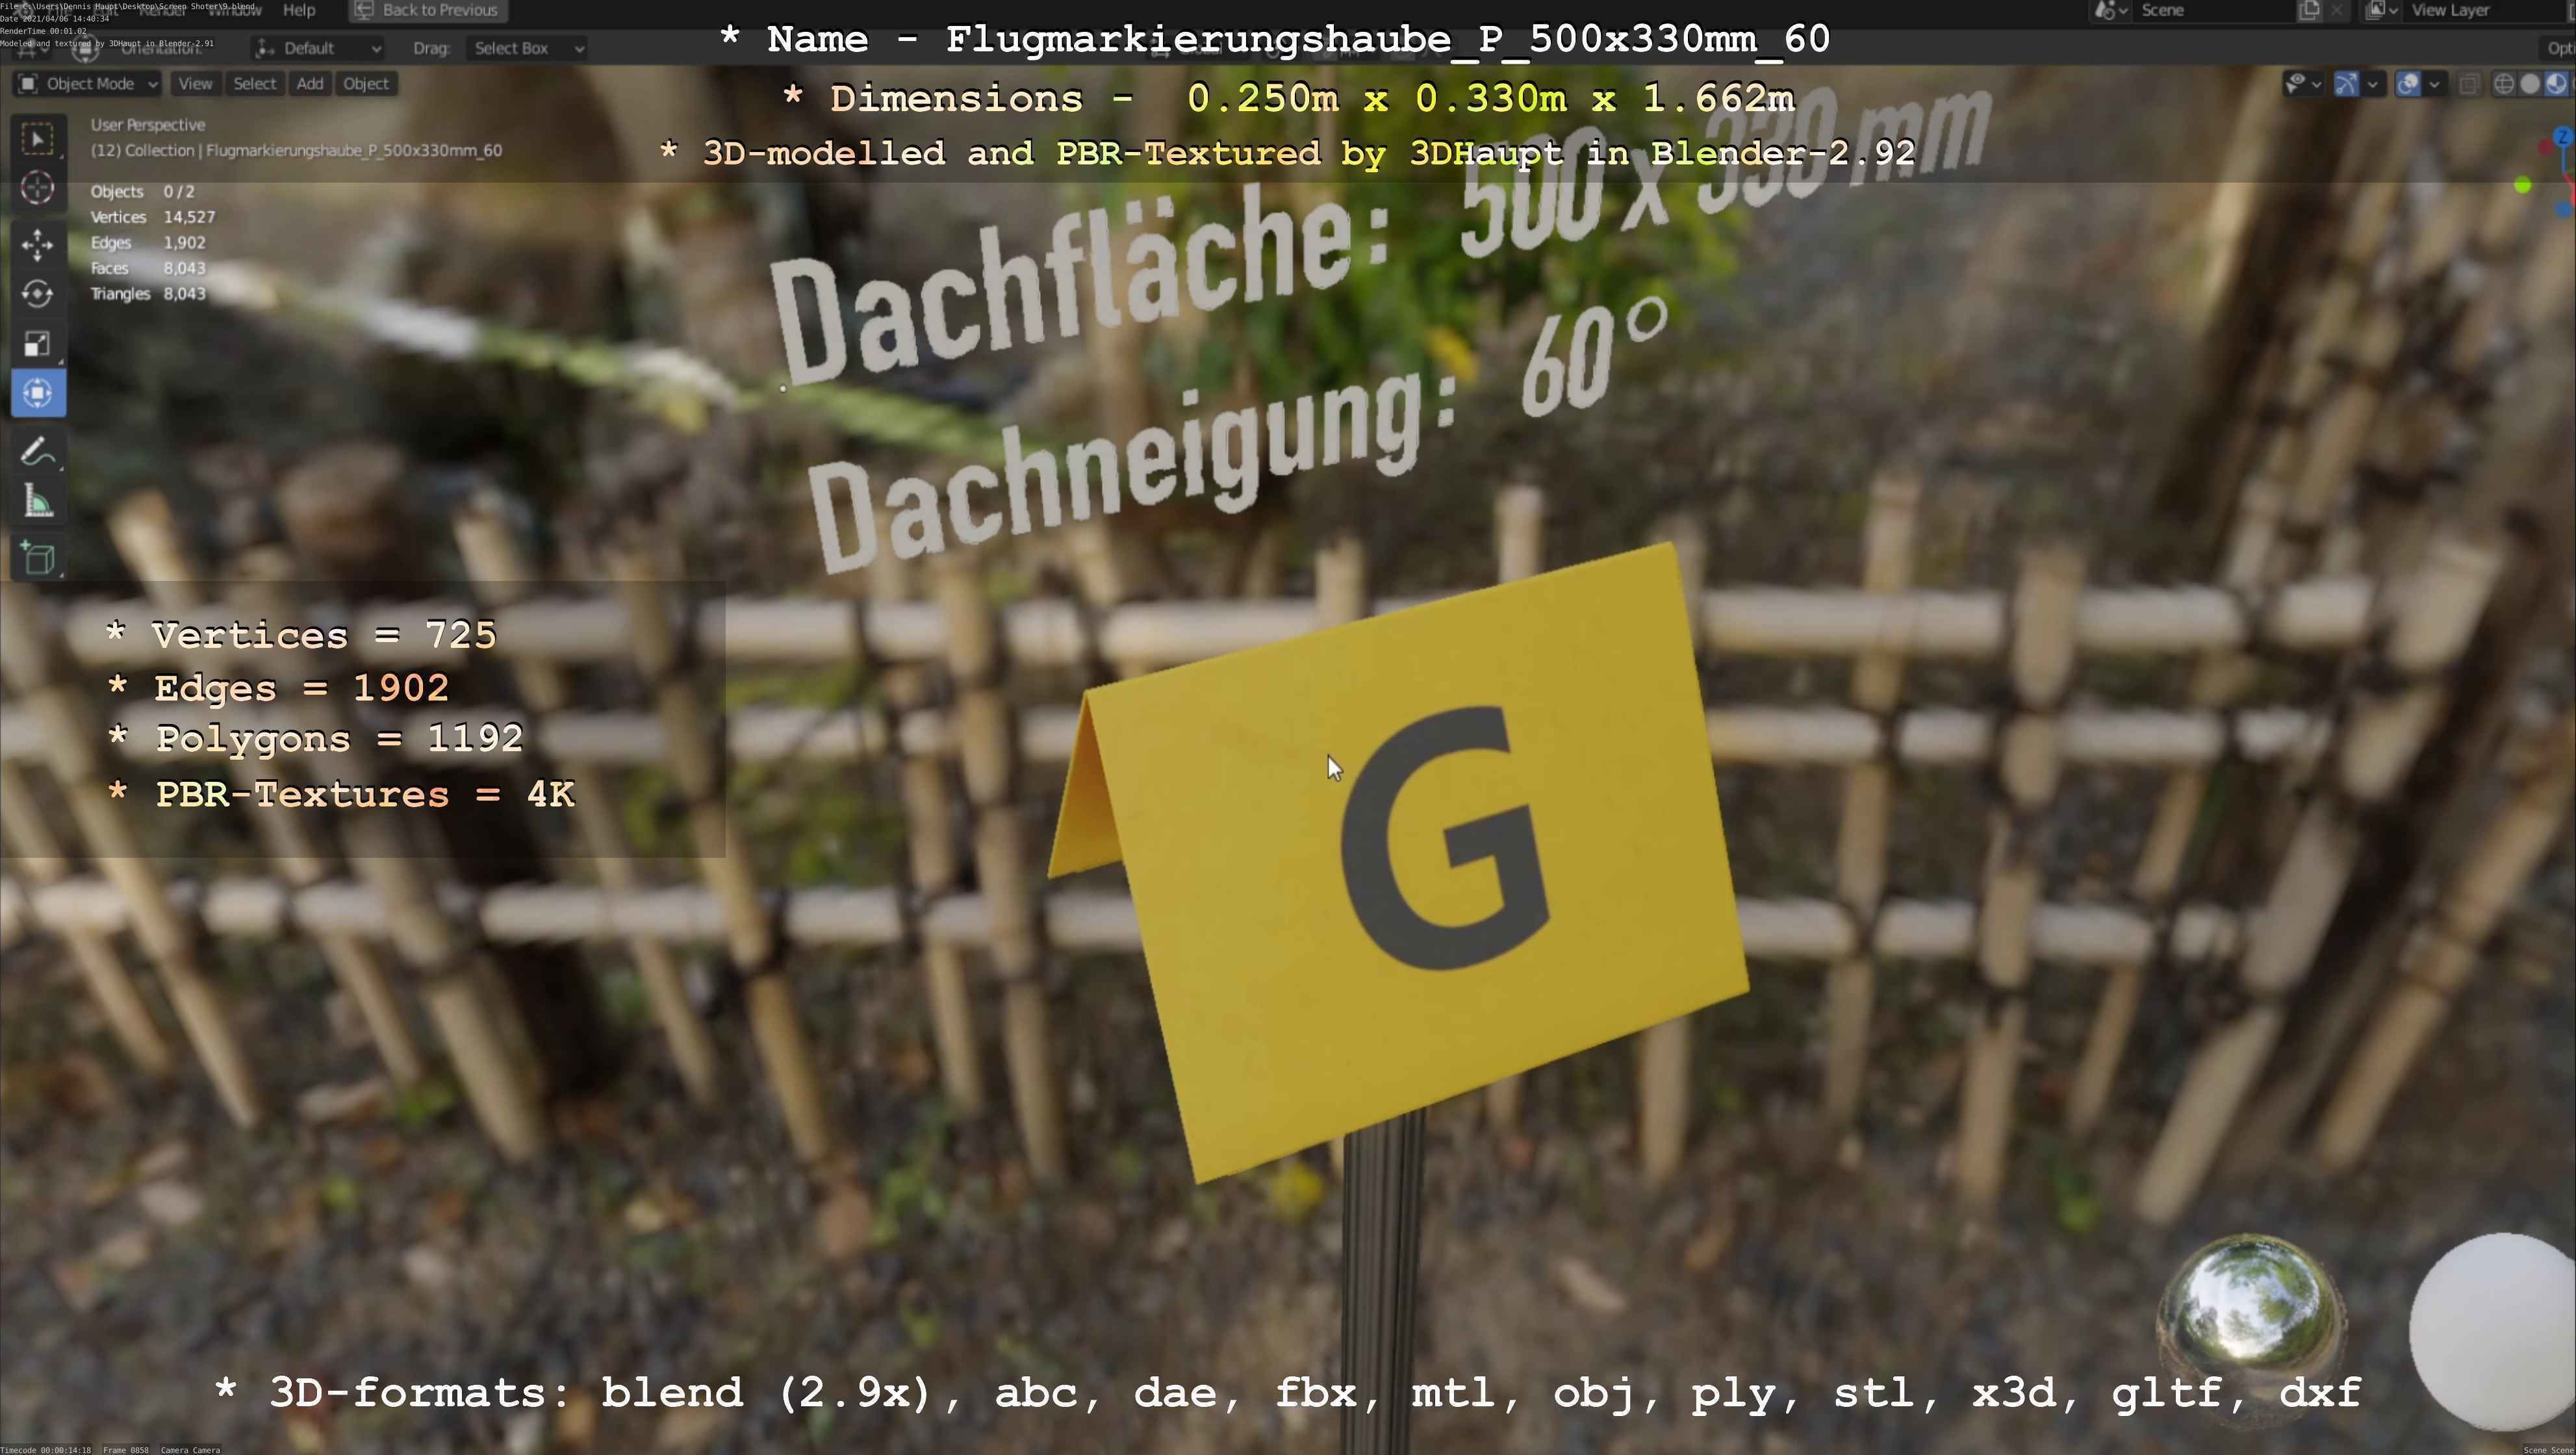The width and height of the screenshot is (2576, 1455).
Task: Choose the Annotate tool
Action: click(38, 452)
